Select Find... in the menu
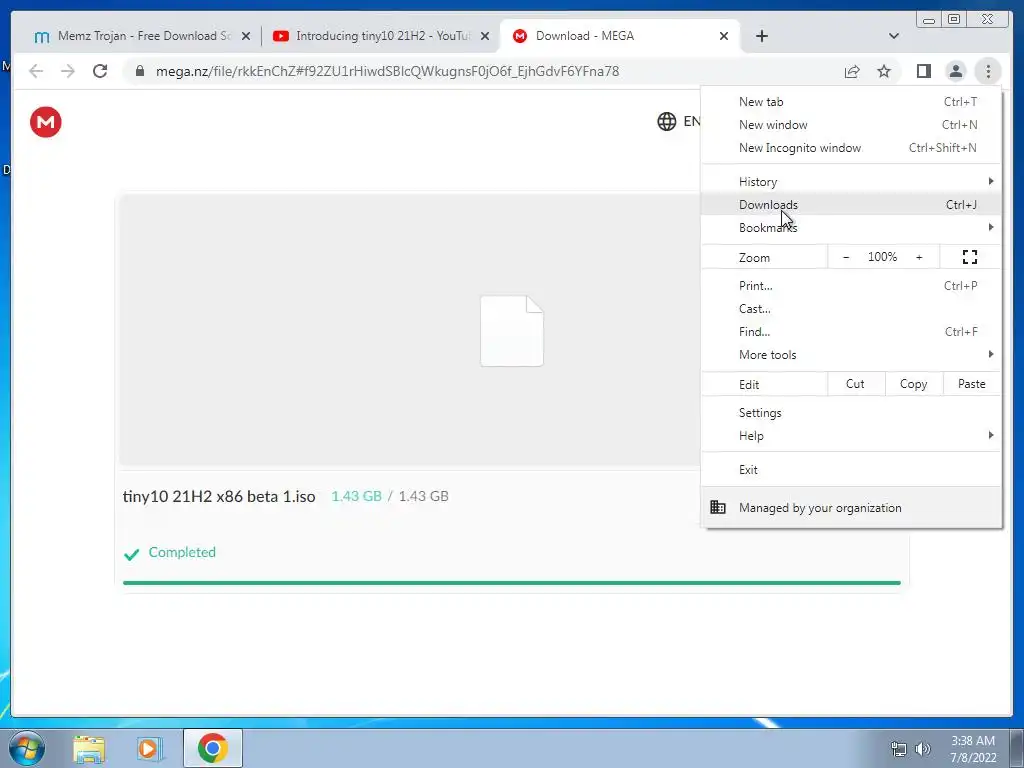 (852, 332)
